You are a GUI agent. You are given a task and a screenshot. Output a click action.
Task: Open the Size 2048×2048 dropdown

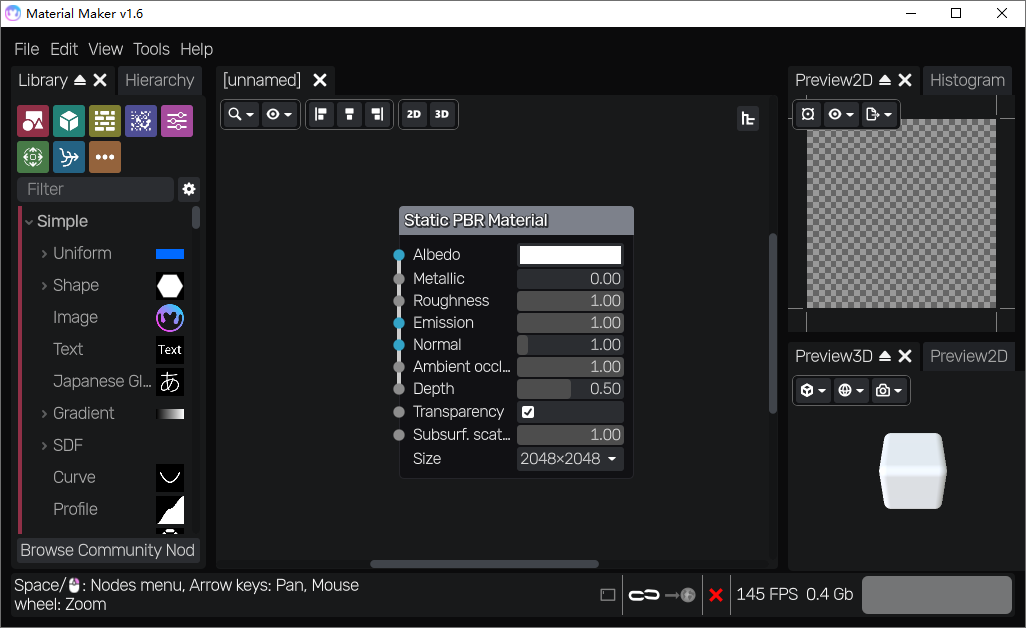(x=569, y=459)
